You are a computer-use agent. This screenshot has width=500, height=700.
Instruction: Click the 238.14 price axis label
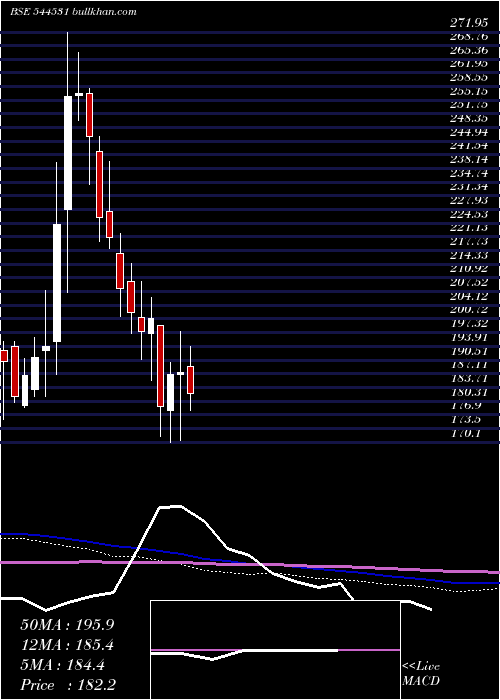click(468, 159)
